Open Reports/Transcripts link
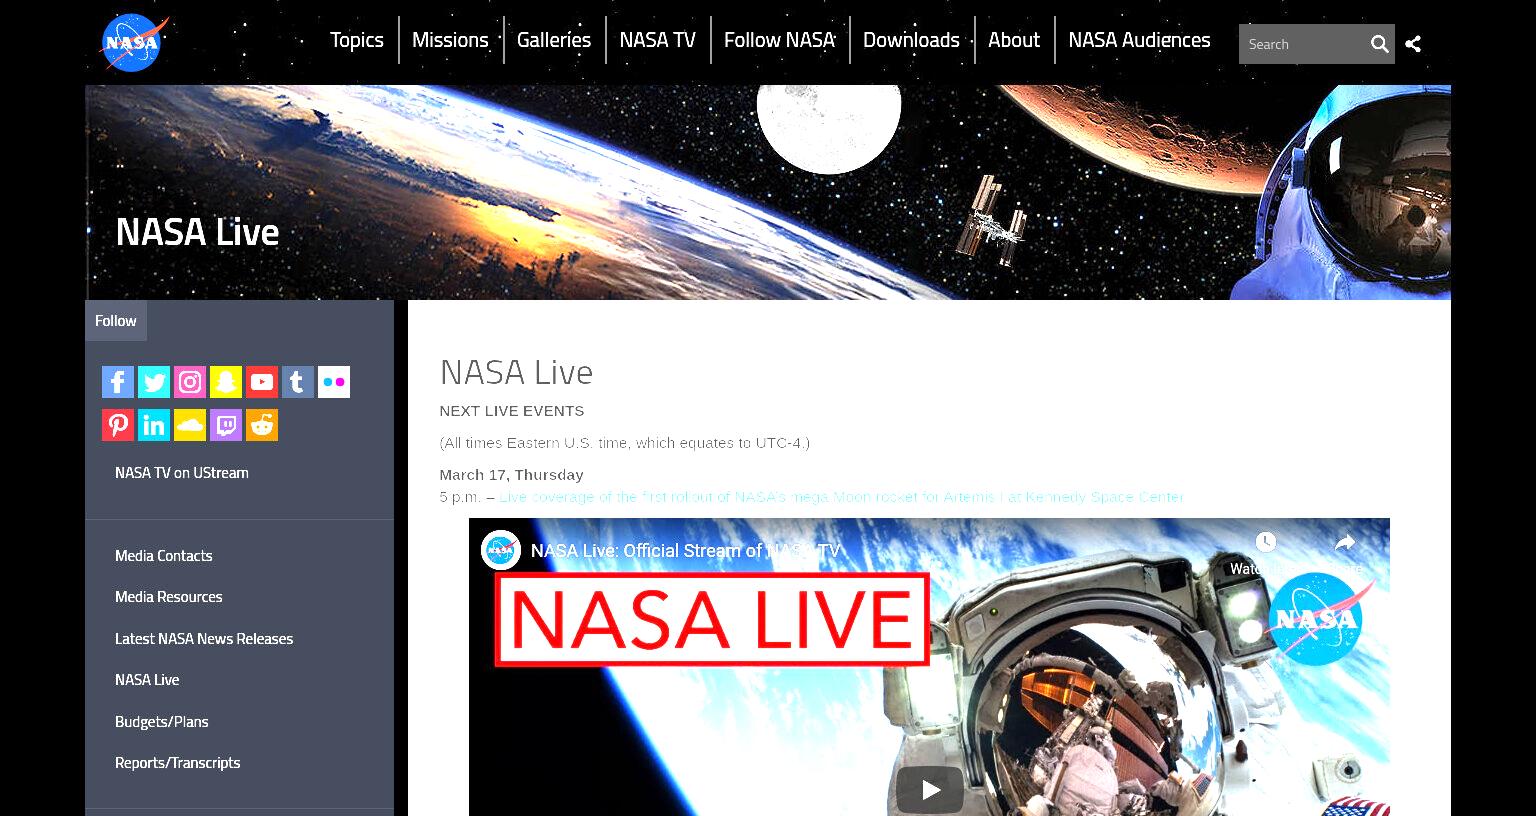 pyautogui.click(x=178, y=763)
